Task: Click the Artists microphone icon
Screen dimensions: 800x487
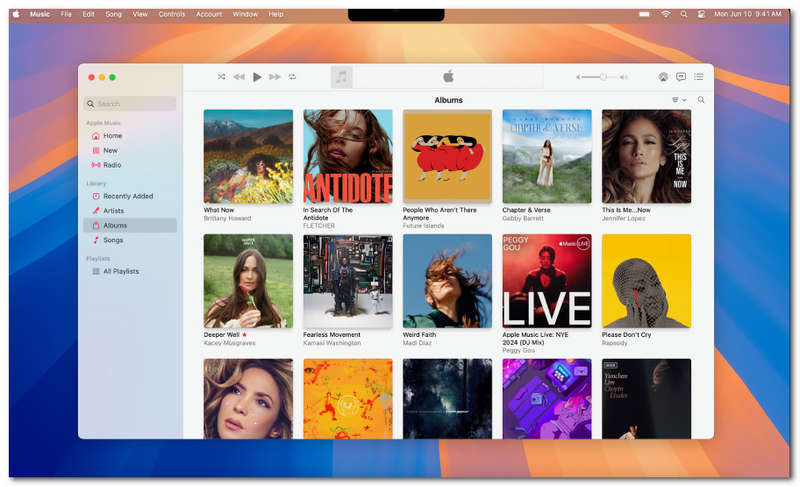Action: 95,211
